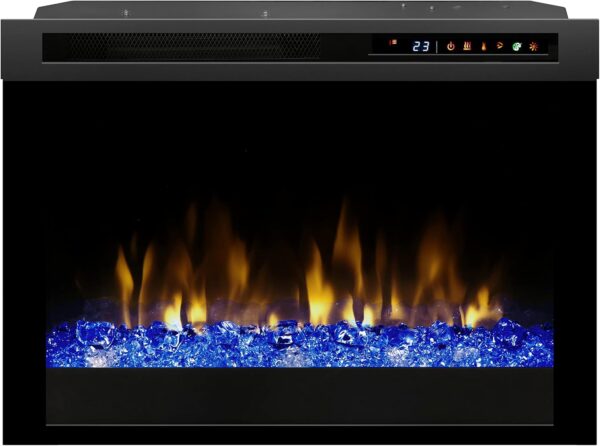This screenshot has height=446, width=600.
Task: Tap the orange arrow speed icon
Action: tap(500, 46)
